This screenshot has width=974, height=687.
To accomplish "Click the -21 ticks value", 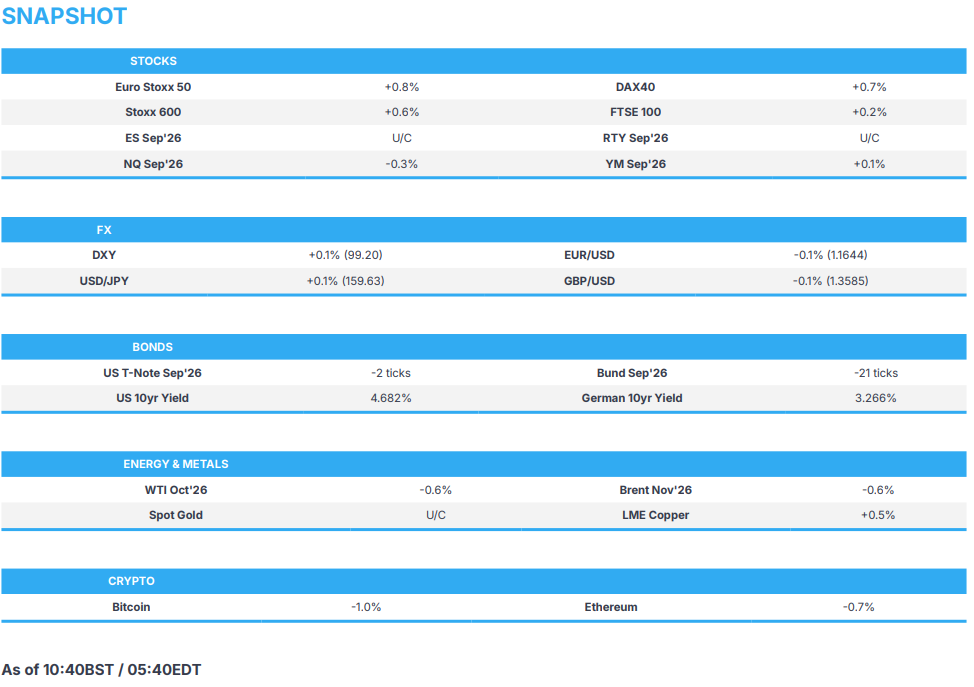I will tap(875, 373).
